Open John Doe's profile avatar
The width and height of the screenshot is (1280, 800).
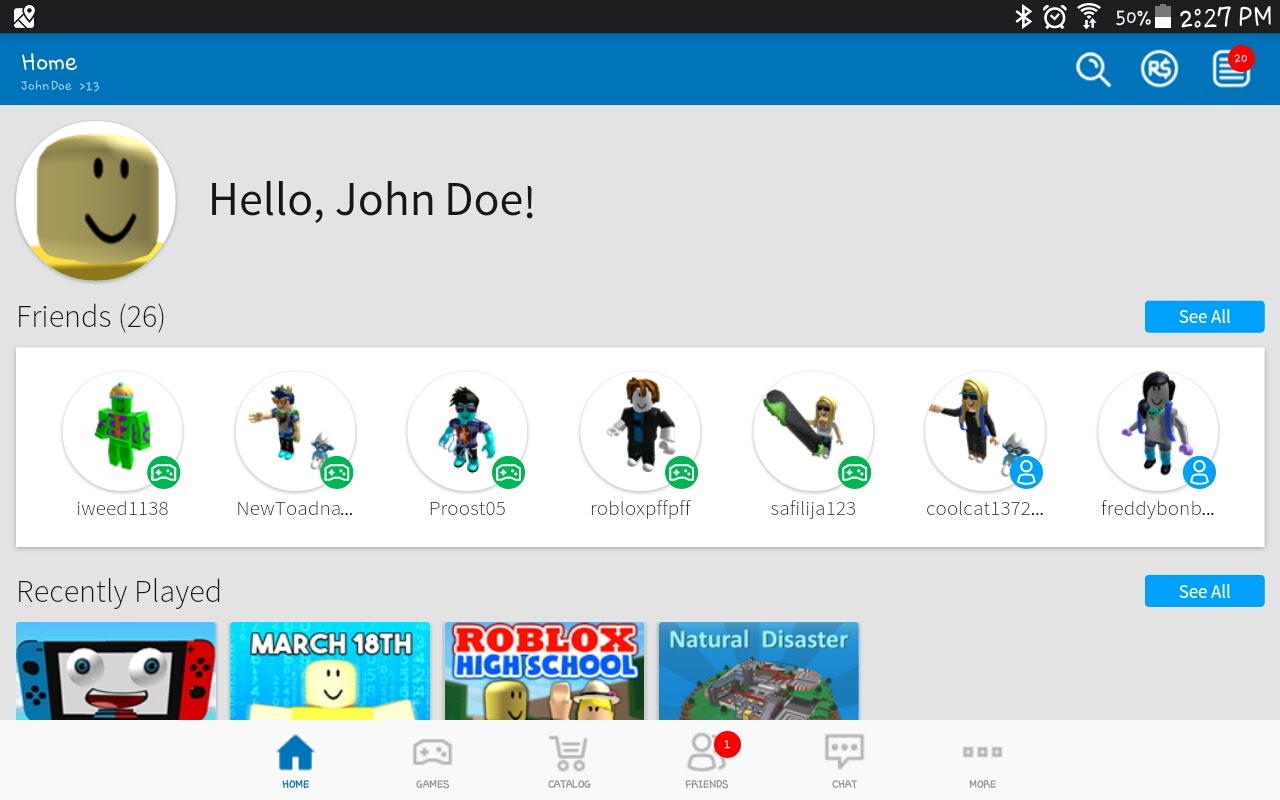click(x=96, y=201)
